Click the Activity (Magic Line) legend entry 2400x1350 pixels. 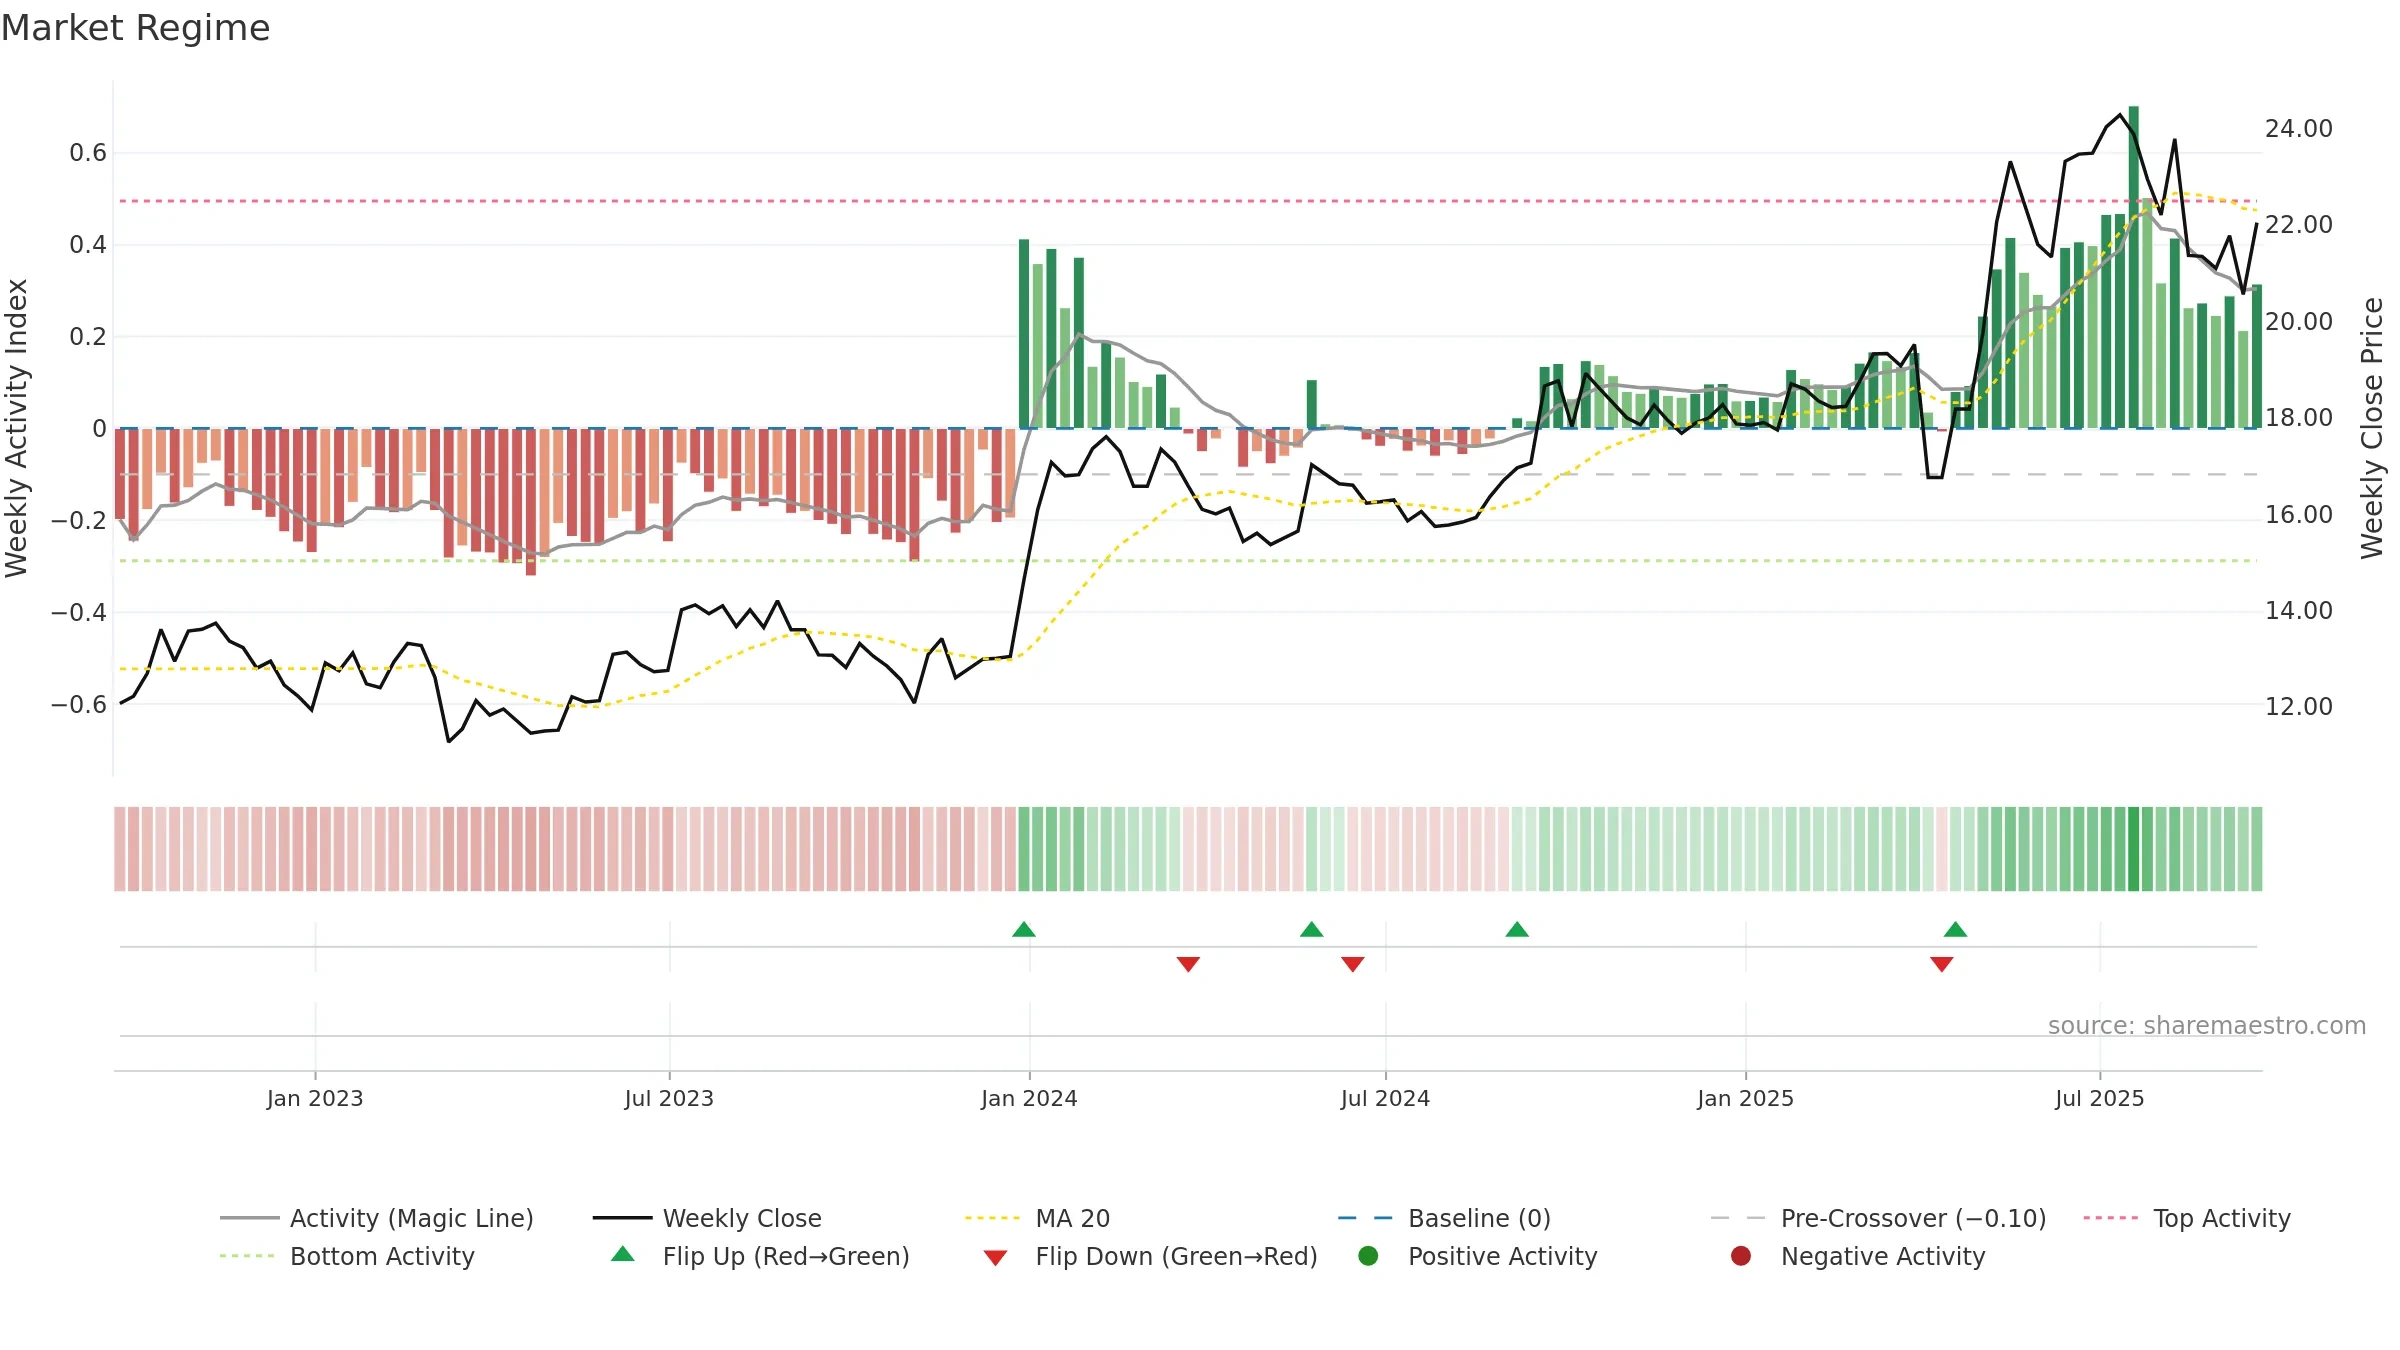(x=377, y=1218)
